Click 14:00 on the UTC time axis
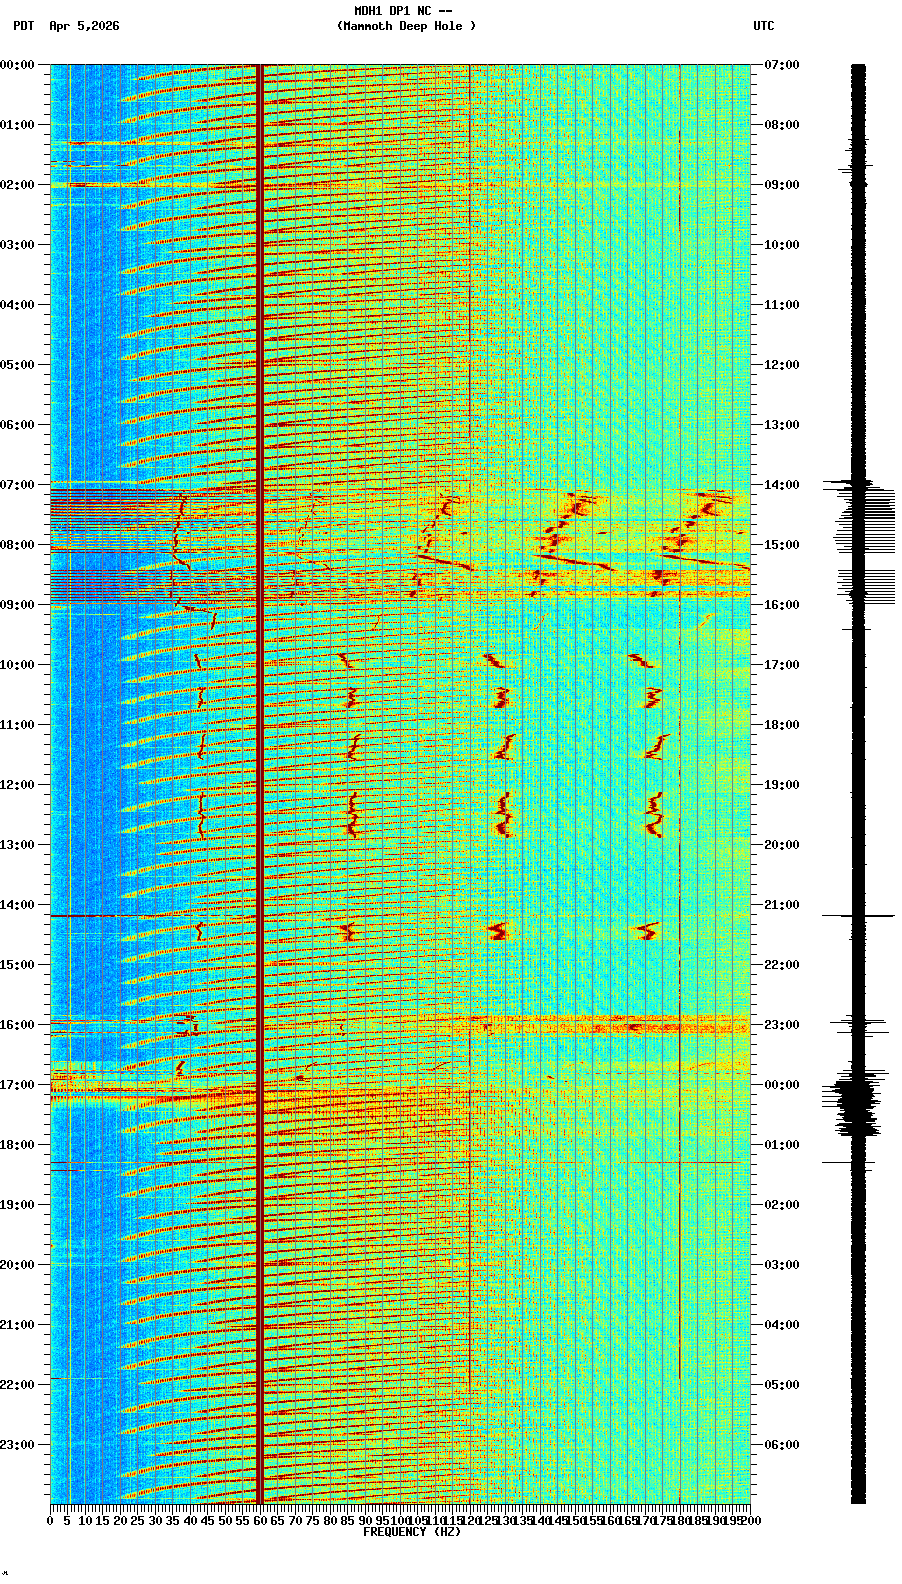 tap(782, 485)
